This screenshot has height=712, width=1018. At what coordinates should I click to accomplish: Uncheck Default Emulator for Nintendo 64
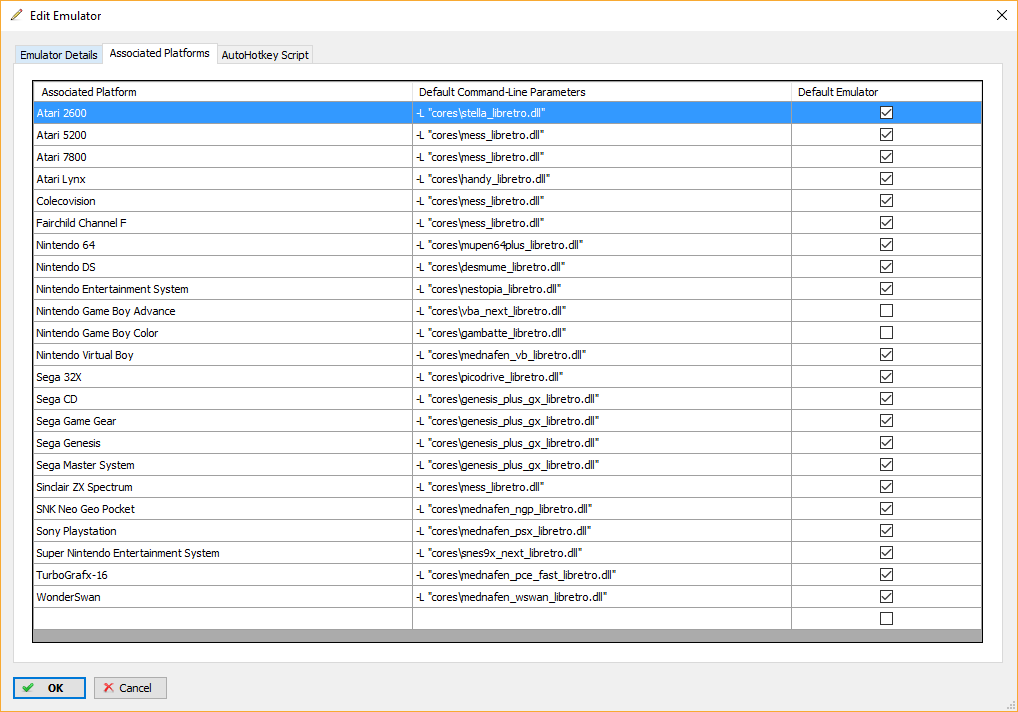886,245
